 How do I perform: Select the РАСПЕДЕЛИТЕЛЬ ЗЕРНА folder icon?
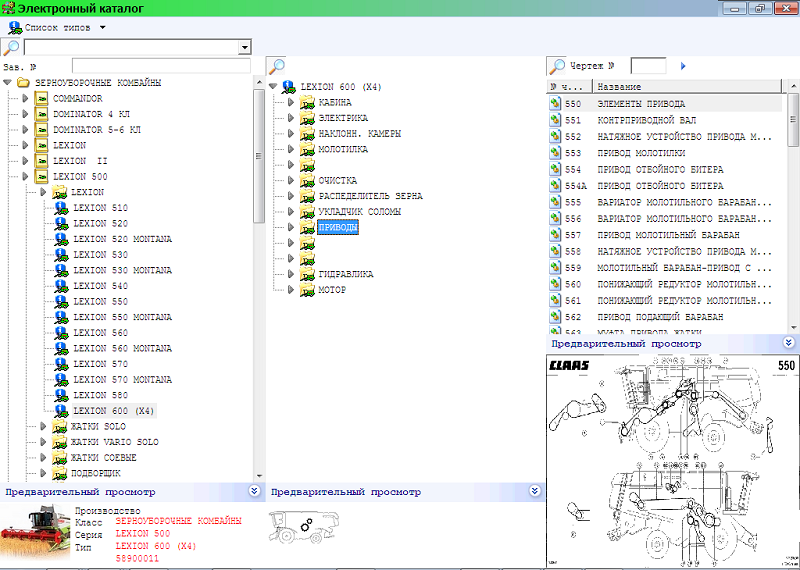pyautogui.click(x=307, y=196)
